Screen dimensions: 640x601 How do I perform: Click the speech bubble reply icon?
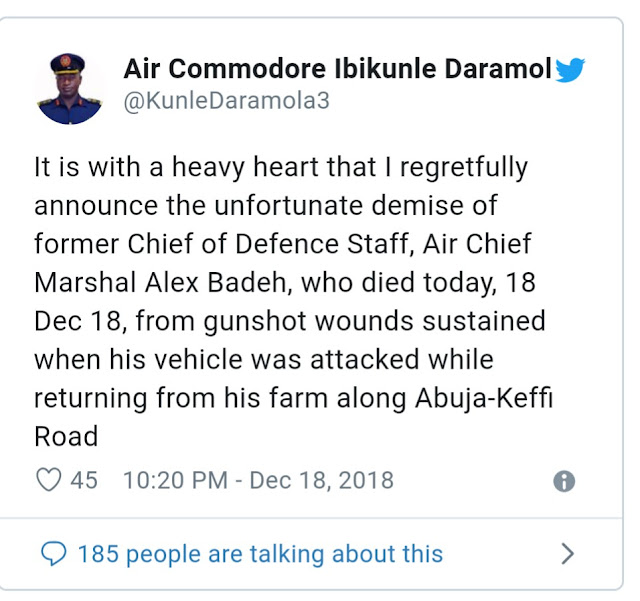pos(55,553)
